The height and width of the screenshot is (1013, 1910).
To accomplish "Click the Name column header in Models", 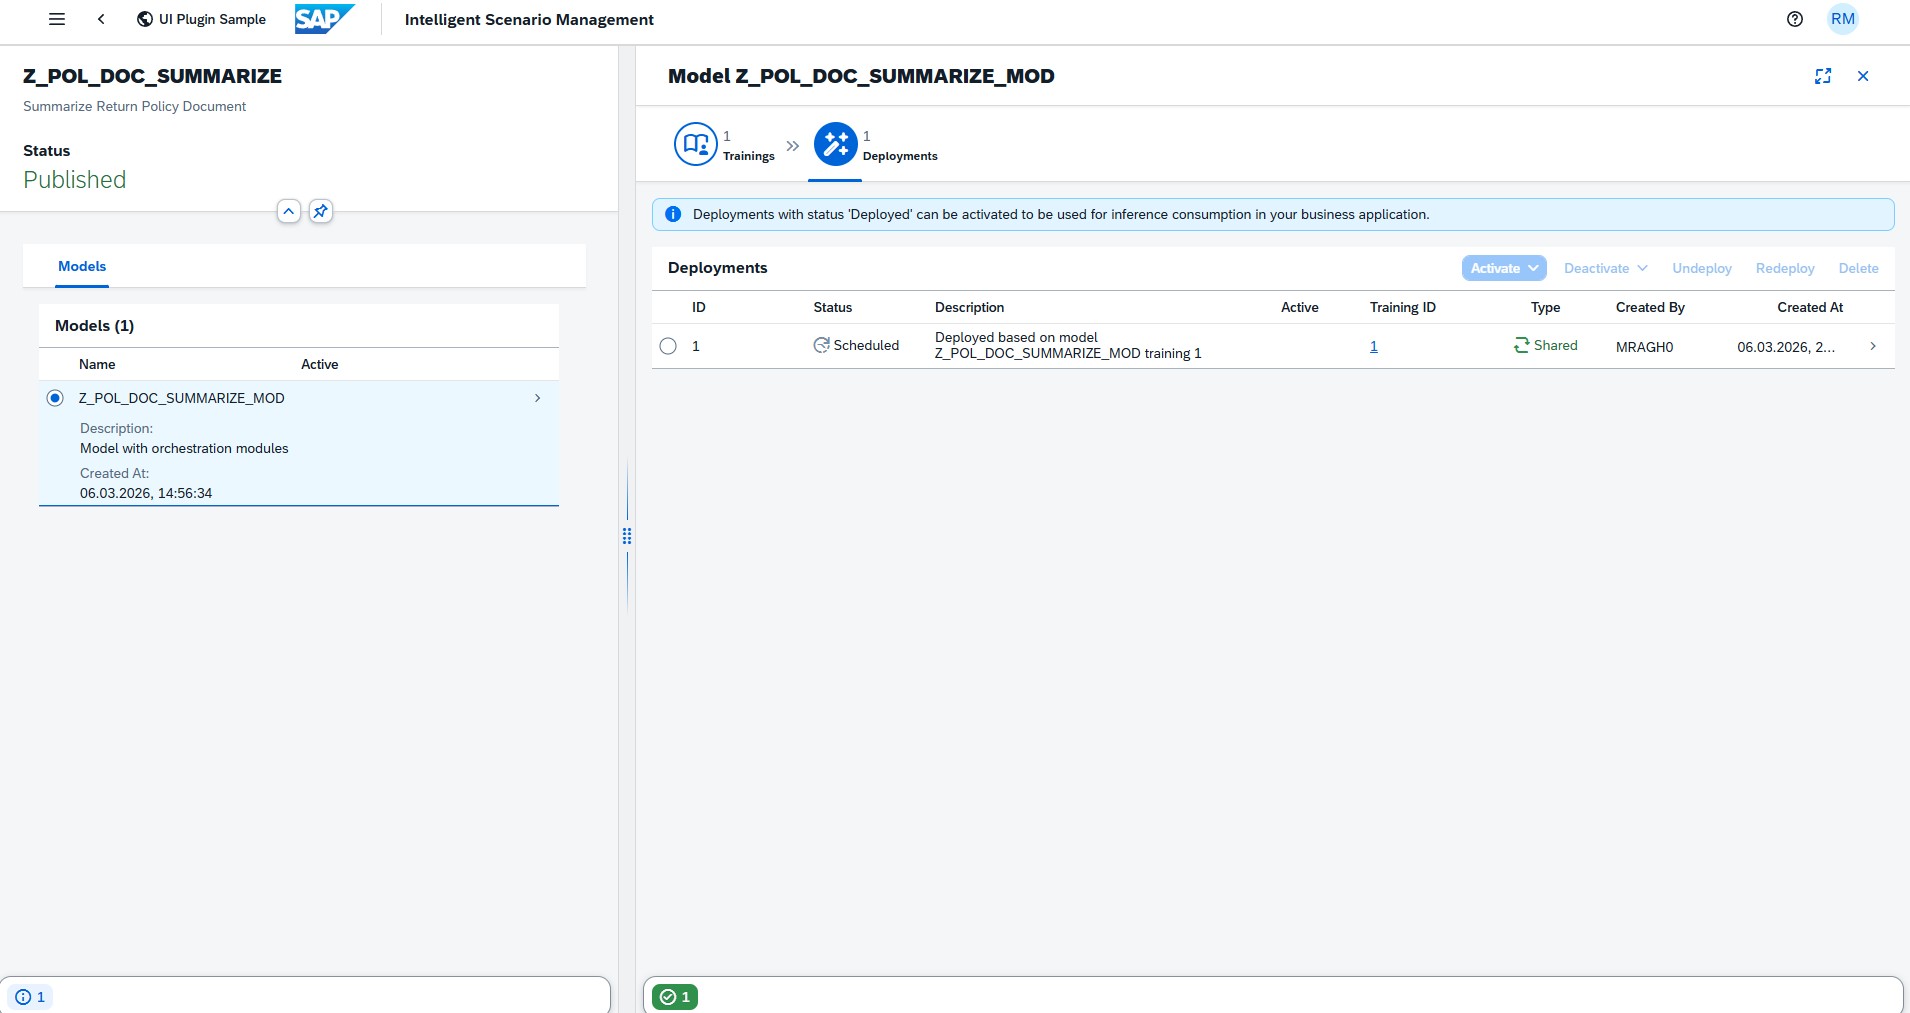I will tap(97, 364).
